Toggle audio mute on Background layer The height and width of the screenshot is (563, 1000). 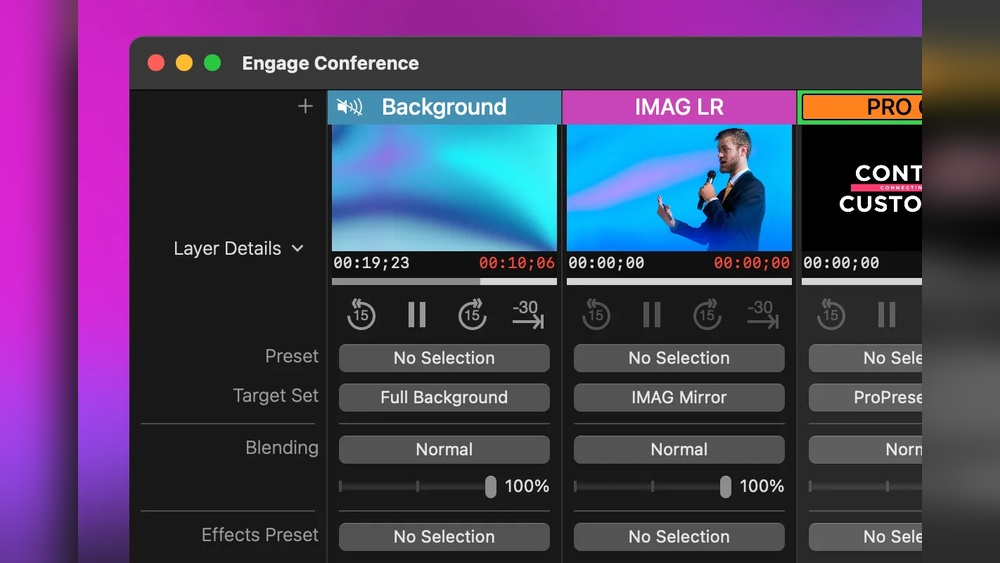point(350,107)
